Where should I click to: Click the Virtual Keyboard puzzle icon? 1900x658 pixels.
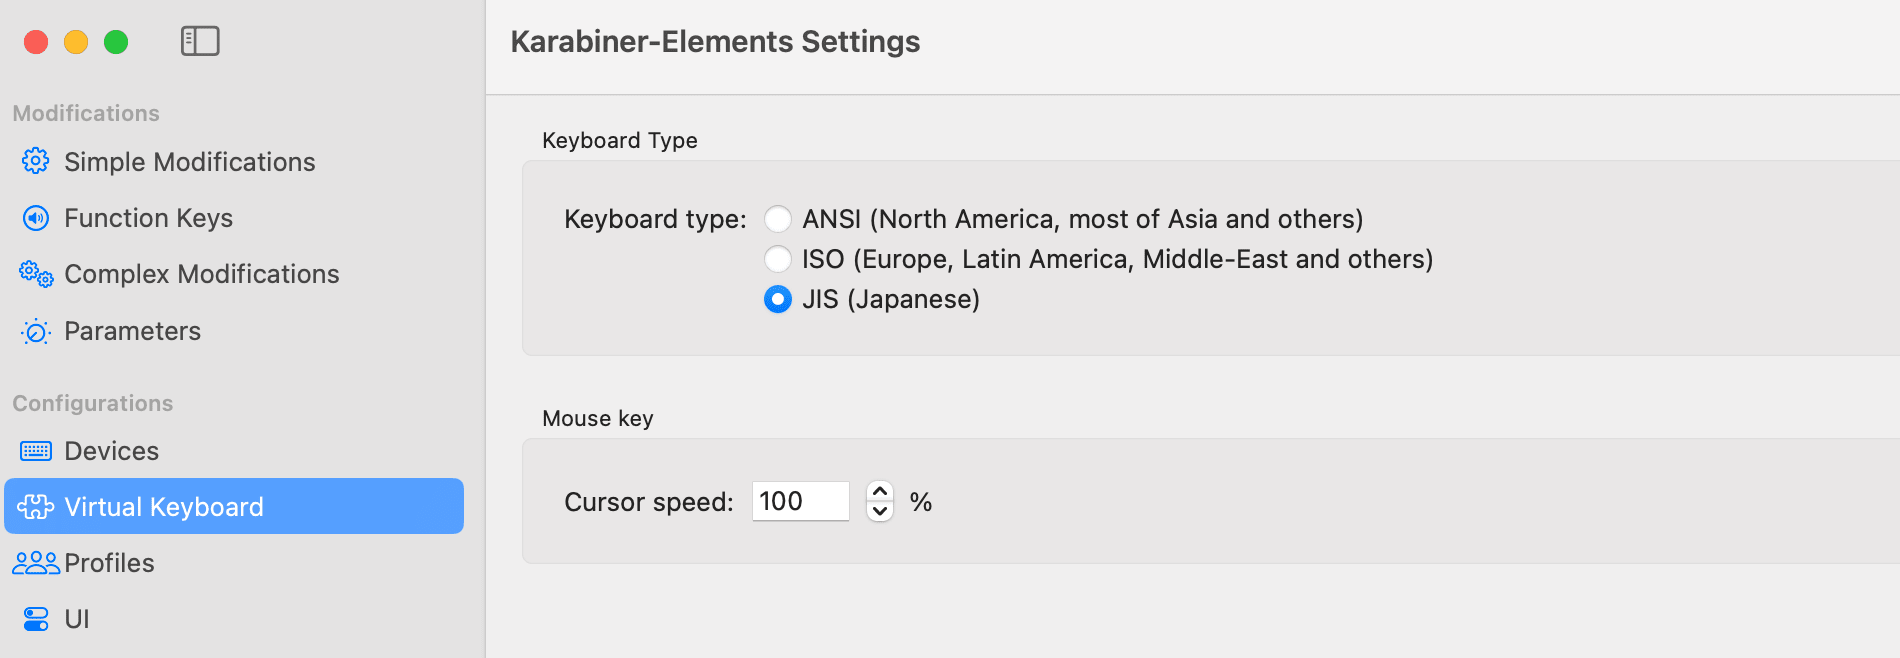click(36, 507)
